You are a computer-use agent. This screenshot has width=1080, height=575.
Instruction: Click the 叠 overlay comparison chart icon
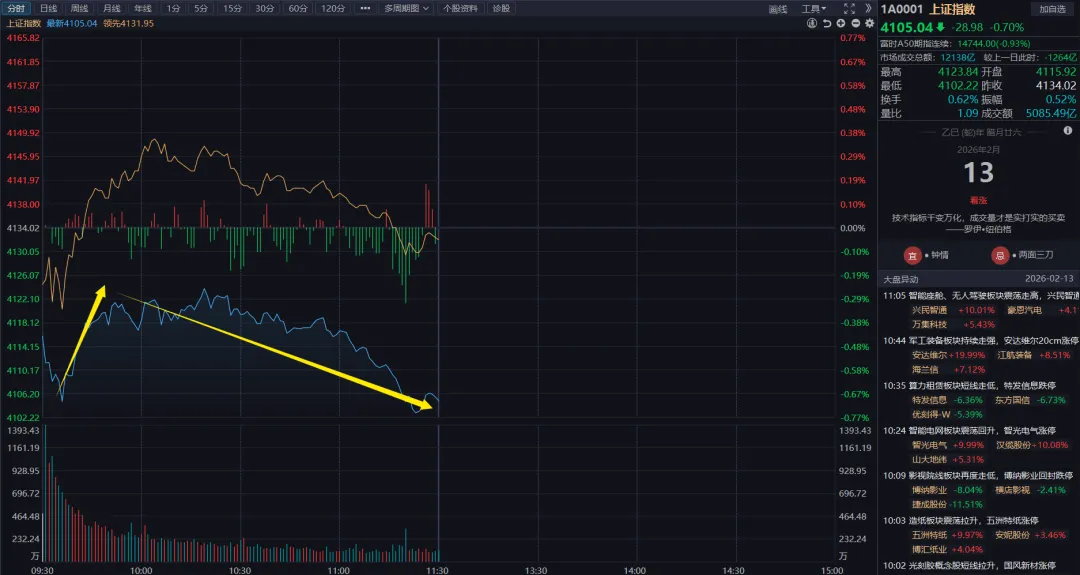click(x=812, y=23)
